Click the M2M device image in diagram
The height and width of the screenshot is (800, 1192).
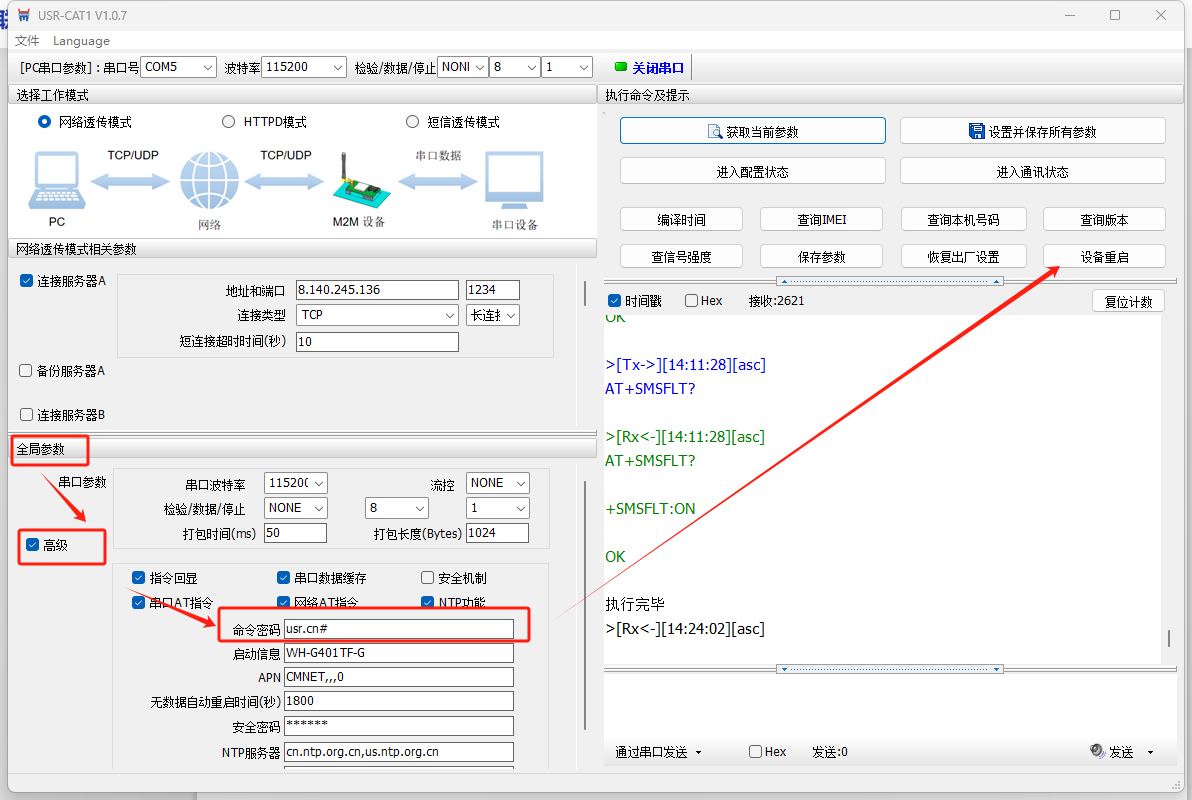point(357,183)
